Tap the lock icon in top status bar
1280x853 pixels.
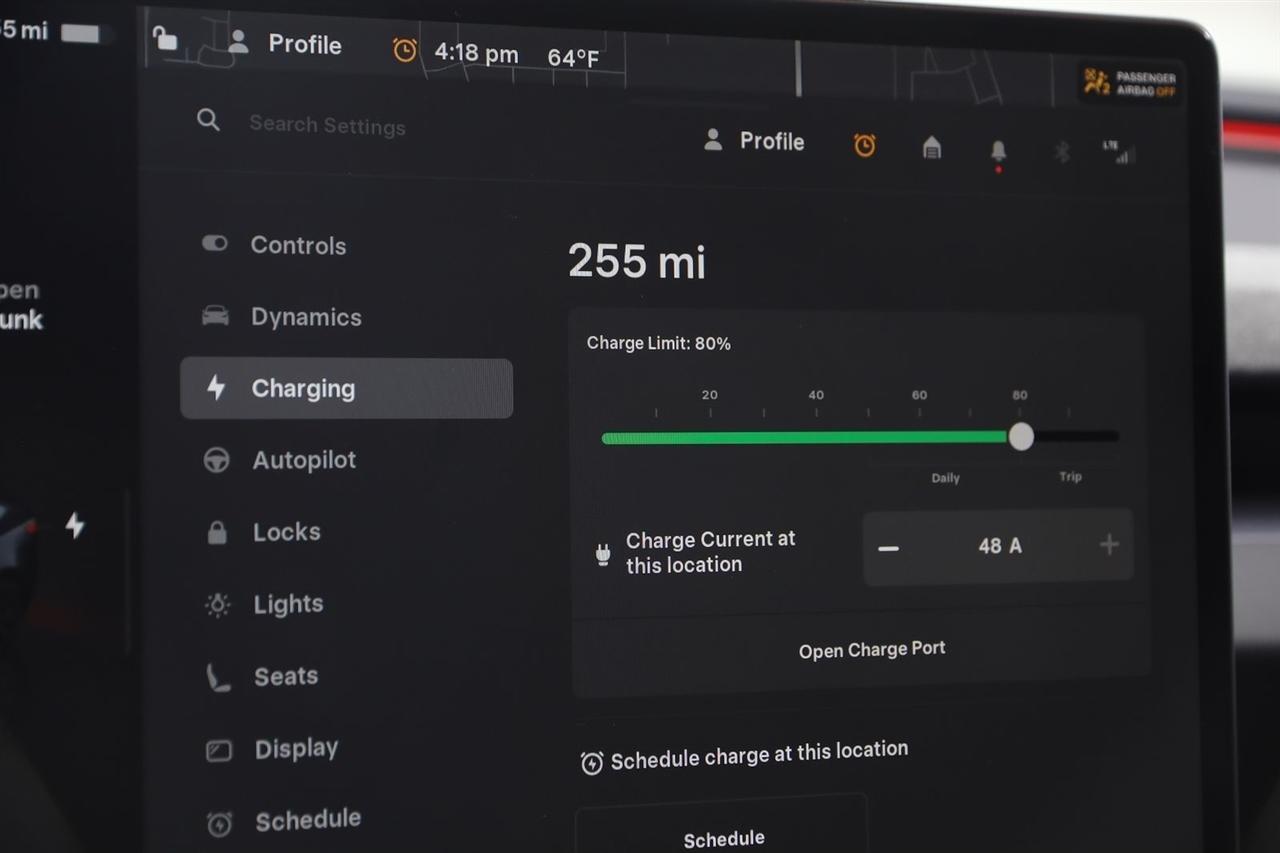165,38
